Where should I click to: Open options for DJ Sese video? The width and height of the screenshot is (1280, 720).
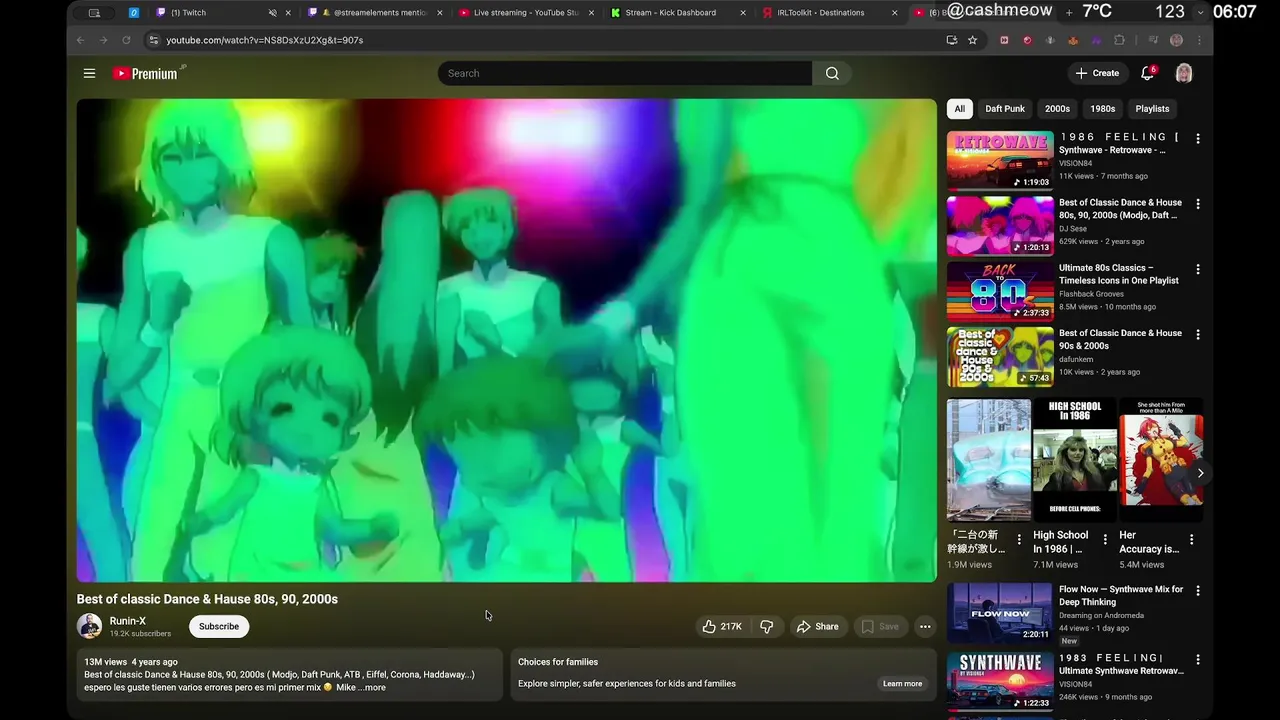[1198, 204]
